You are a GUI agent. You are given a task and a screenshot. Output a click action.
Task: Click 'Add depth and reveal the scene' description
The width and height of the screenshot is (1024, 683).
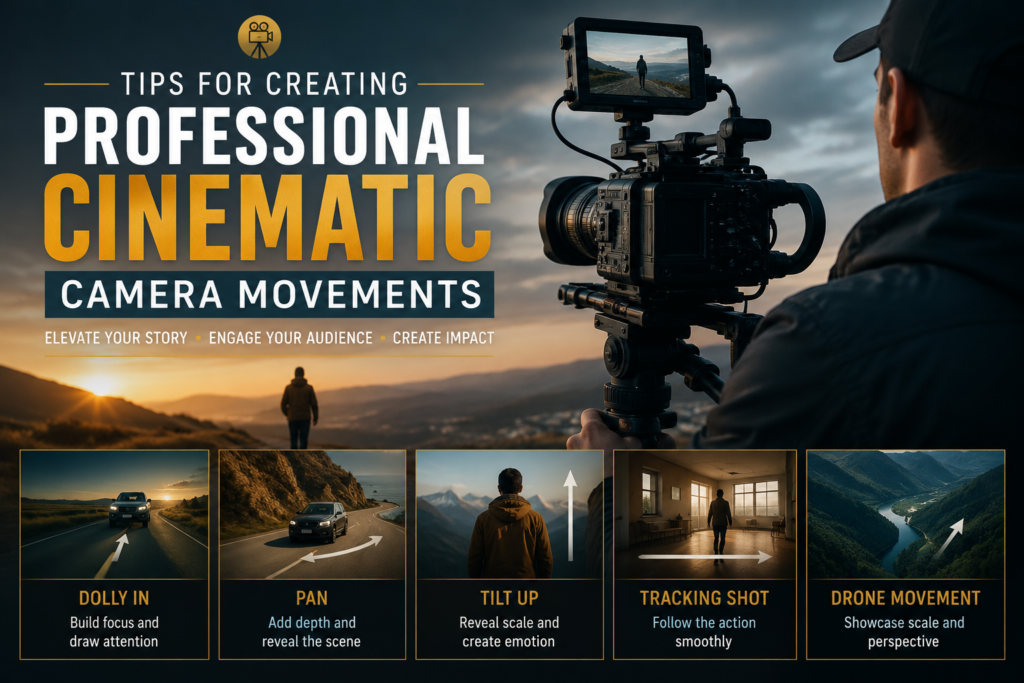coord(312,632)
